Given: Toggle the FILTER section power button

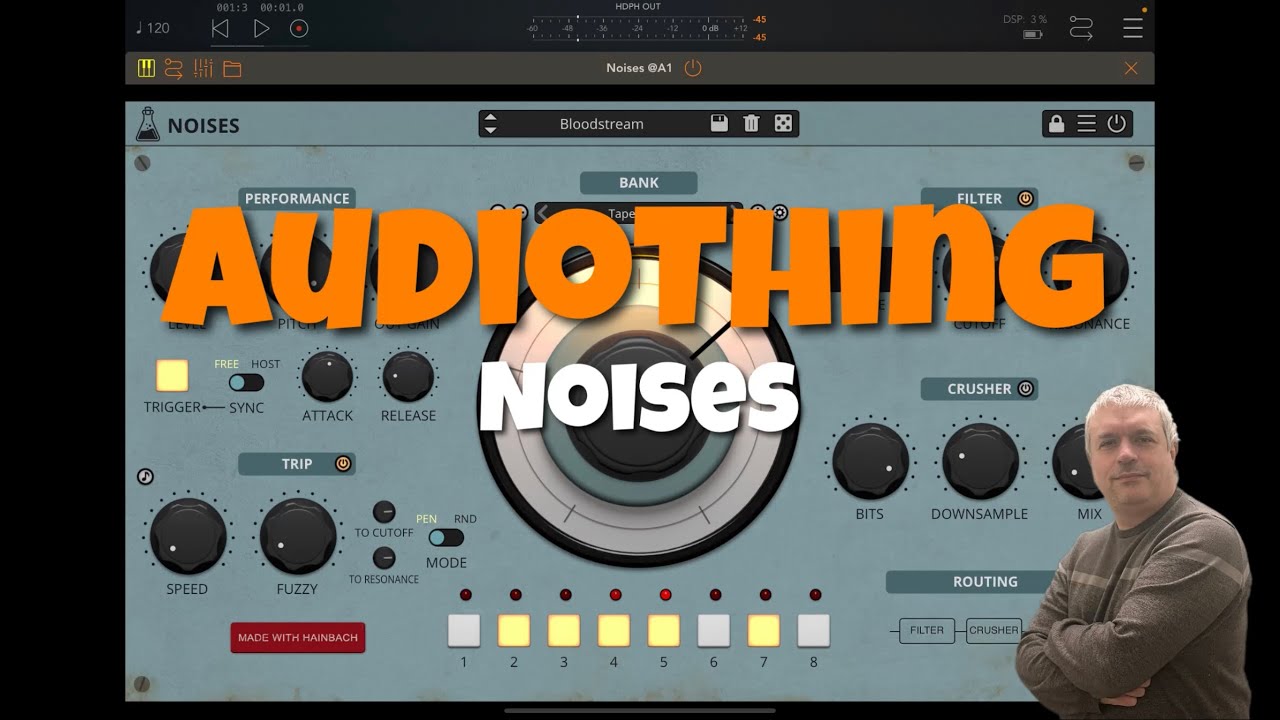Looking at the screenshot, I should [x=1025, y=198].
